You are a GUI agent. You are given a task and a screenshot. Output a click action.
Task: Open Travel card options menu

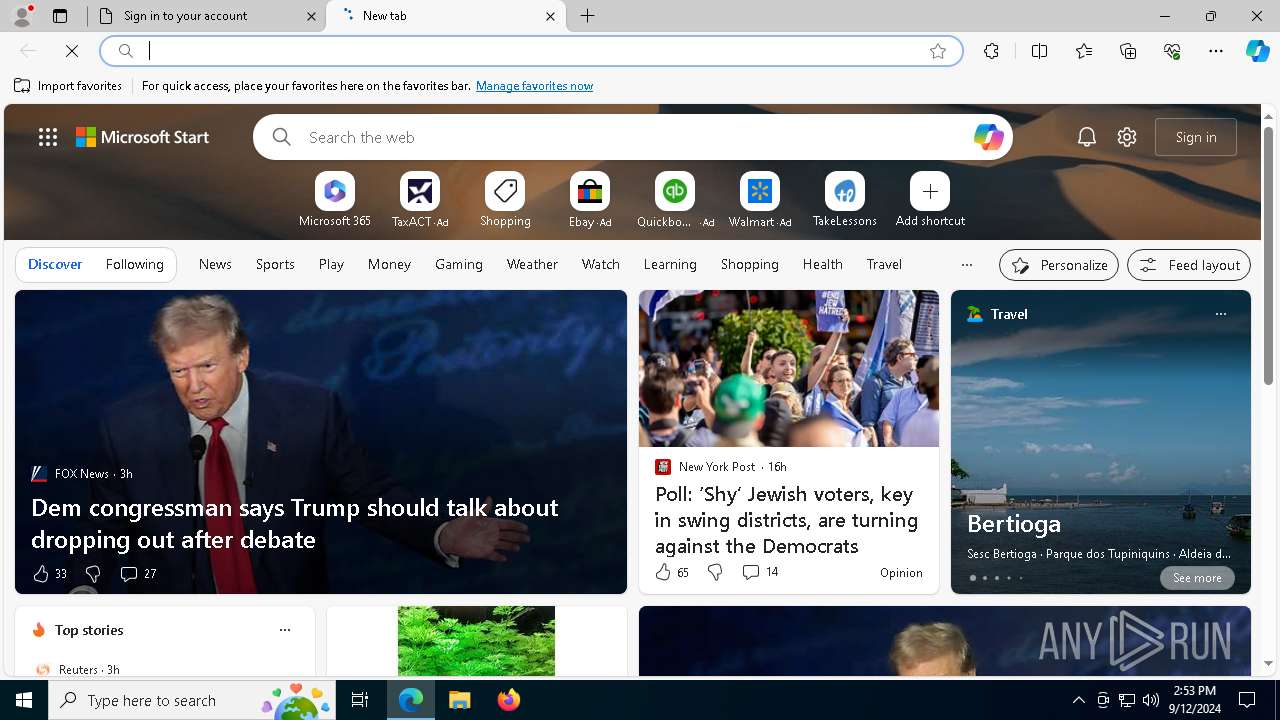click(x=1220, y=314)
